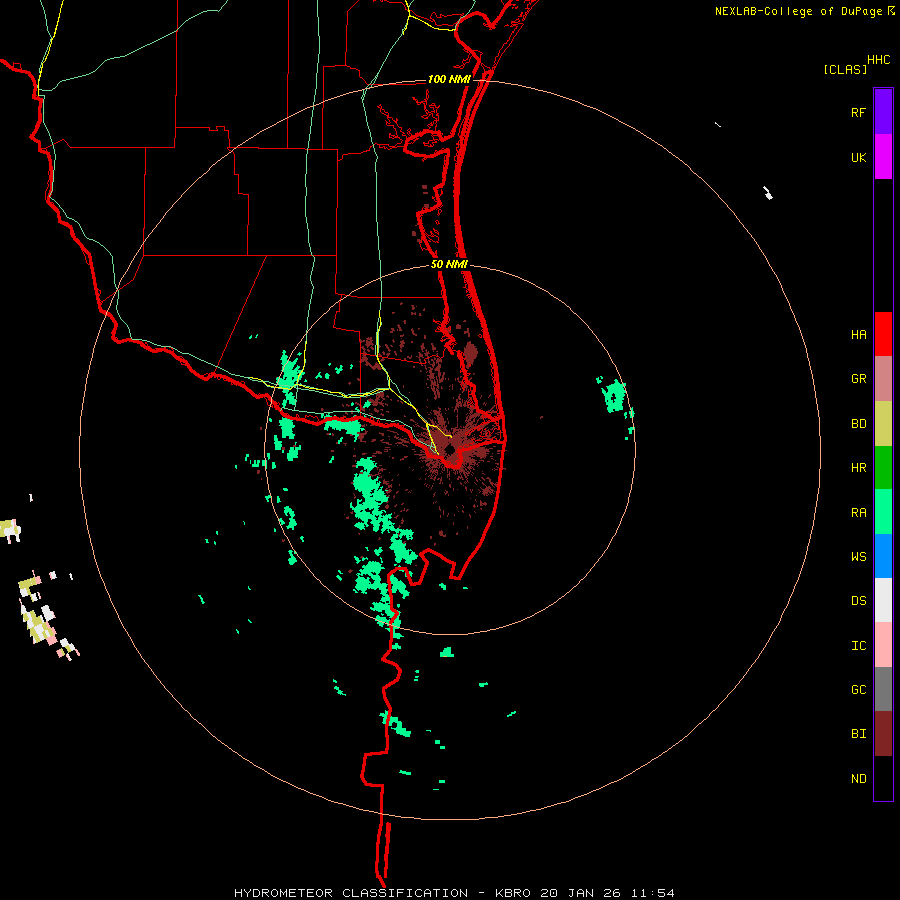Click the UK legend label text

click(x=858, y=158)
